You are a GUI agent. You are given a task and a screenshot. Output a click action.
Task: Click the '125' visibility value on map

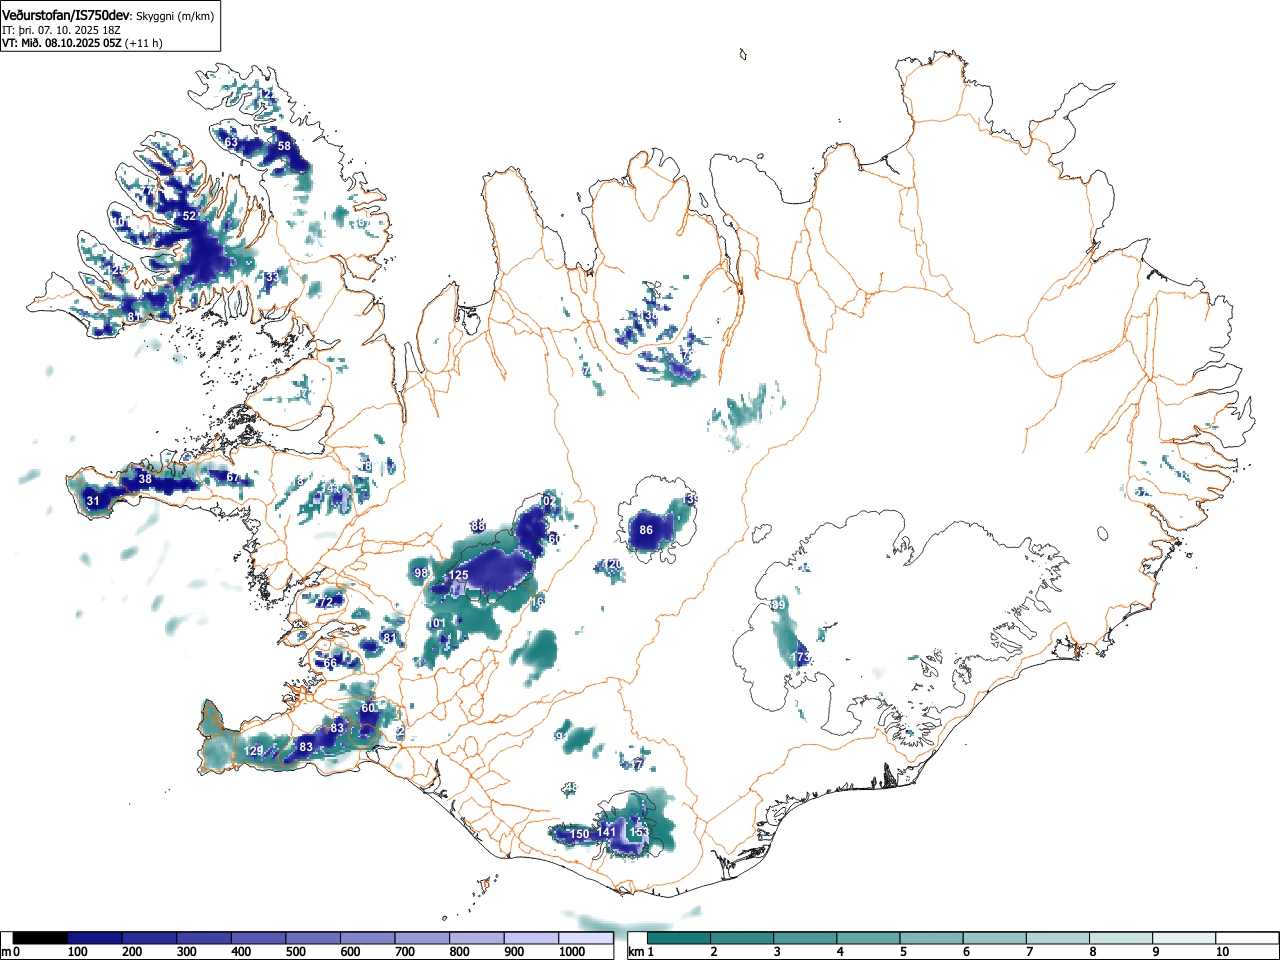coord(458,575)
